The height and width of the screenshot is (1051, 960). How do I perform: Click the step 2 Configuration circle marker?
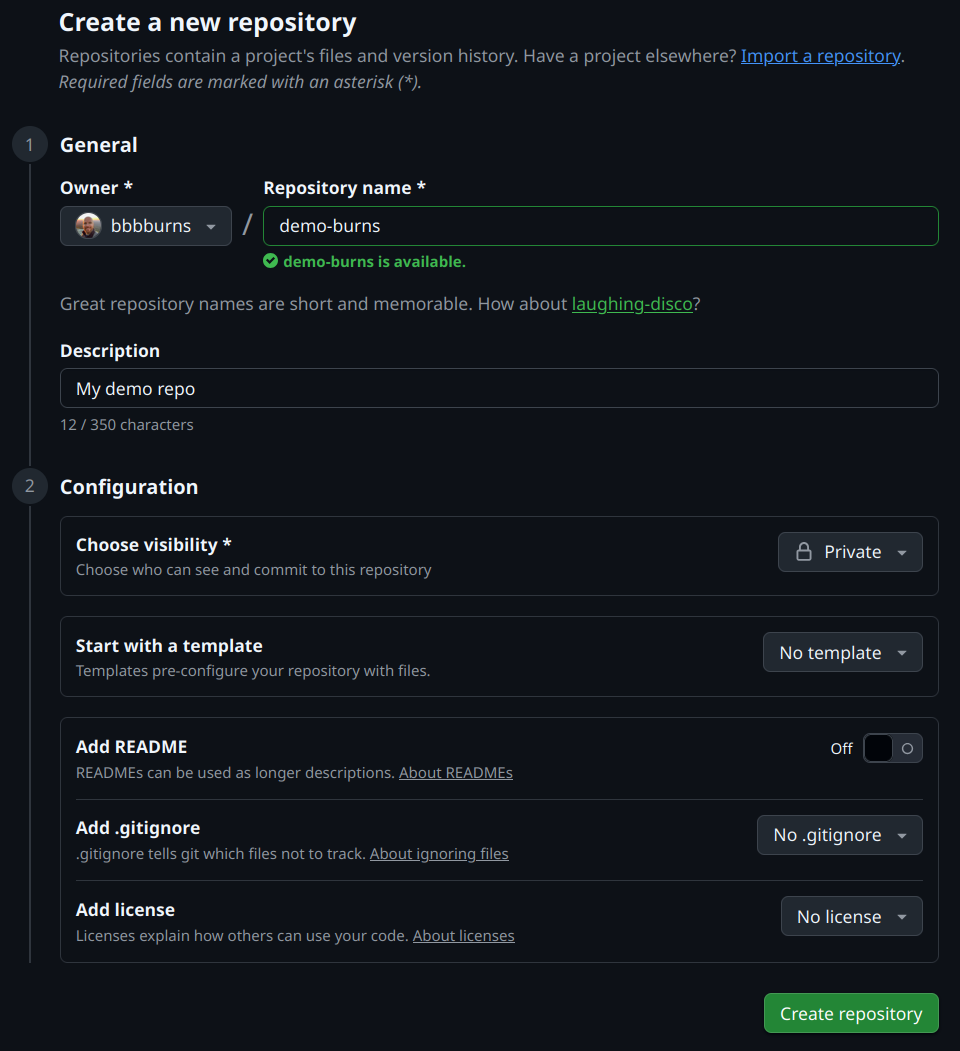[x=30, y=487]
